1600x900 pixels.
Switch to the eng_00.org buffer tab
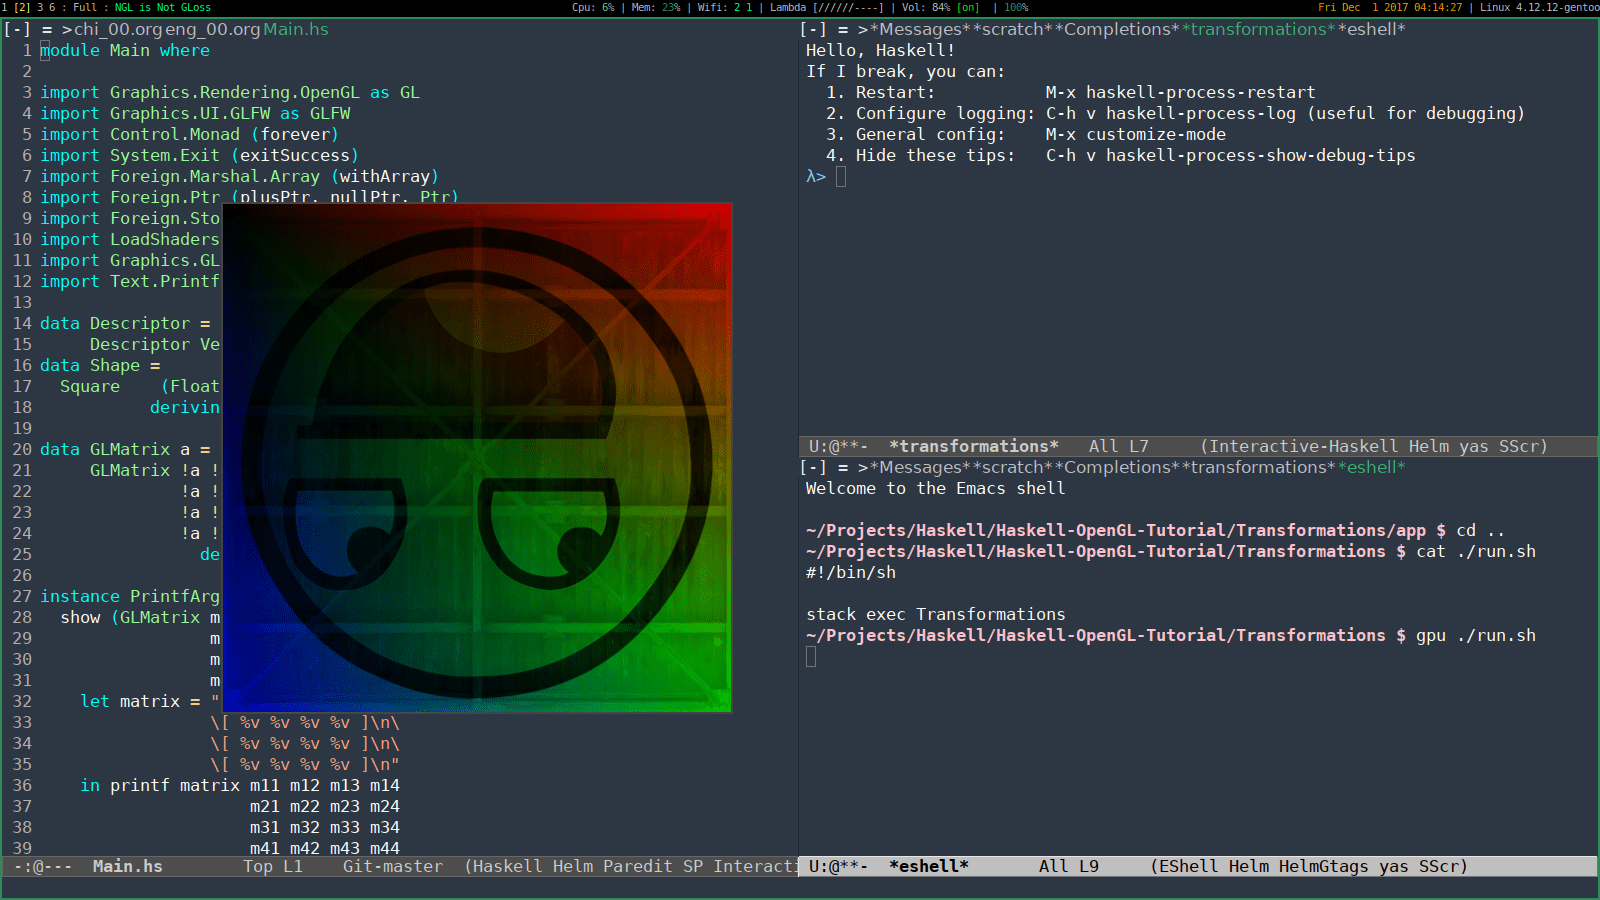click(x=210, y=29)
